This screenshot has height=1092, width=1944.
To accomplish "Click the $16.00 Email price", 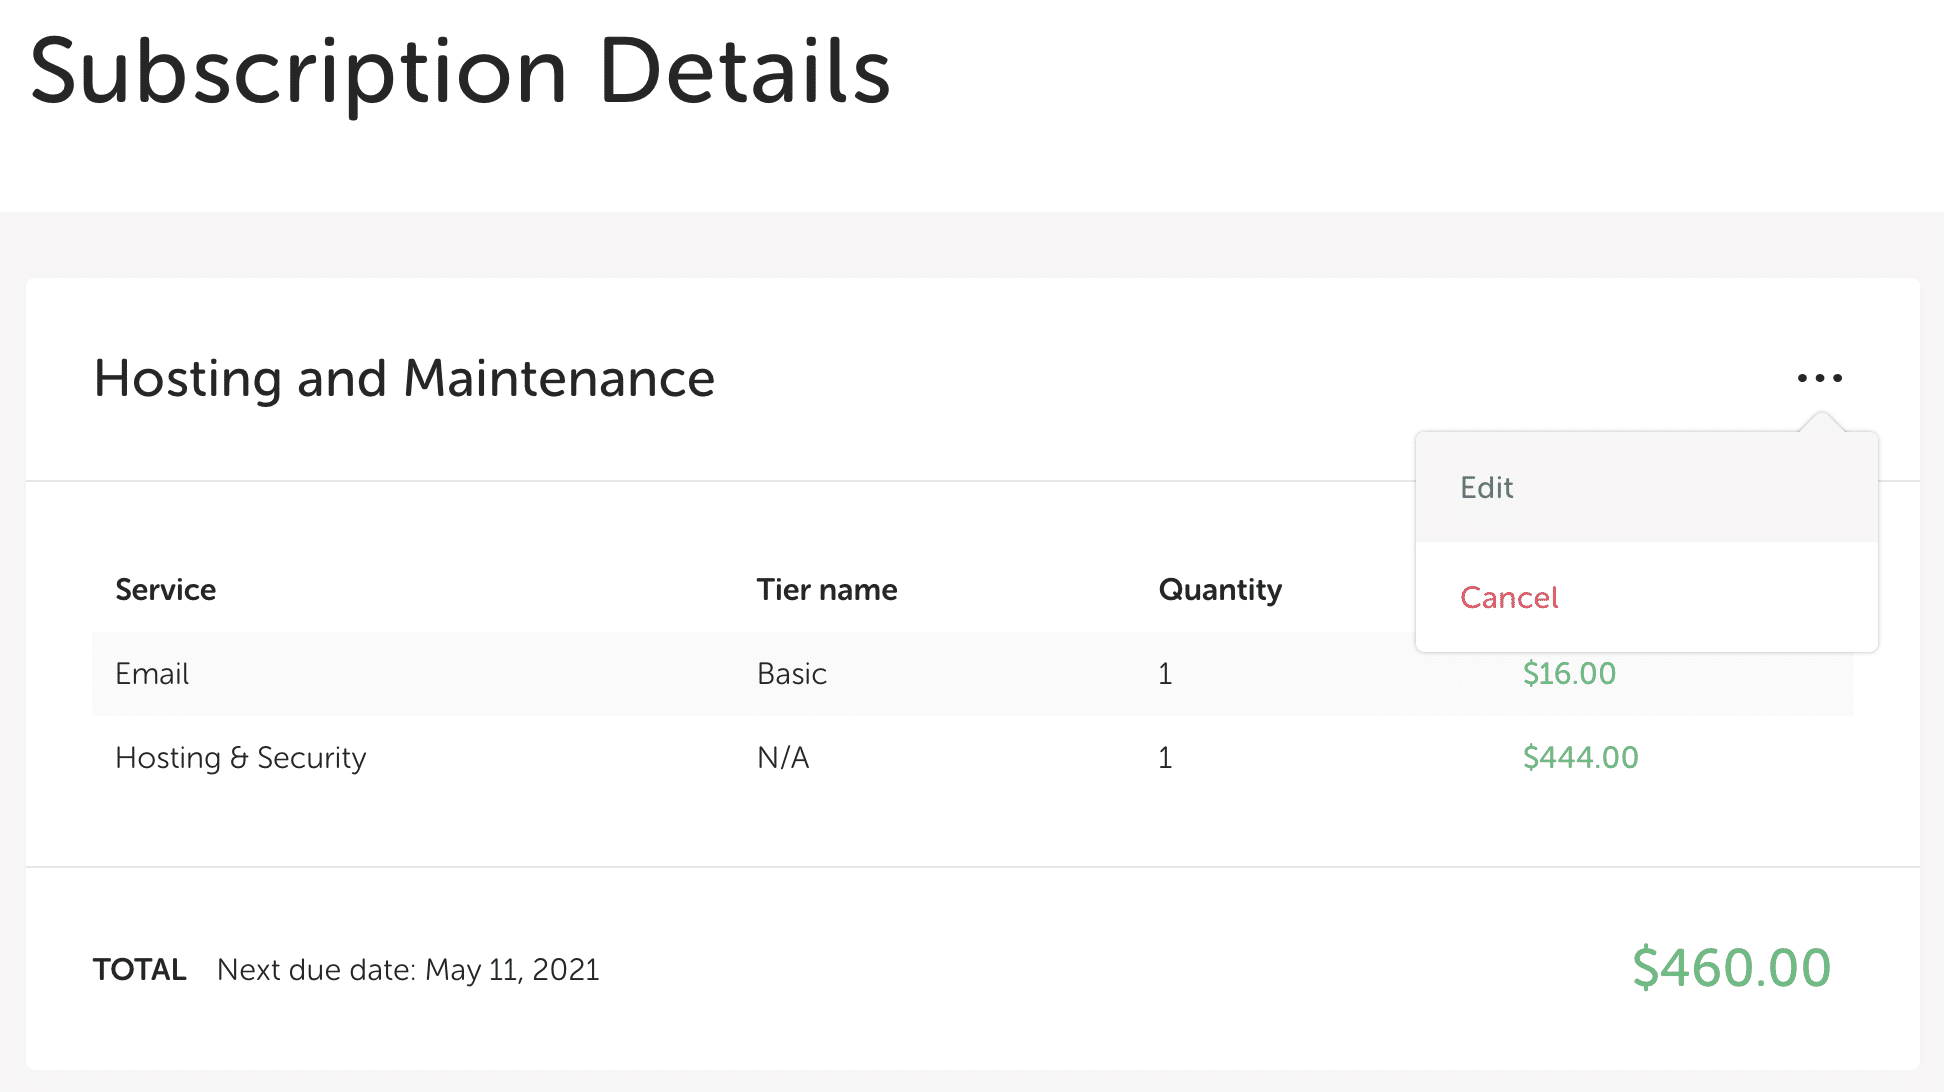I will pyautogui.click(x=1569, y=674).
